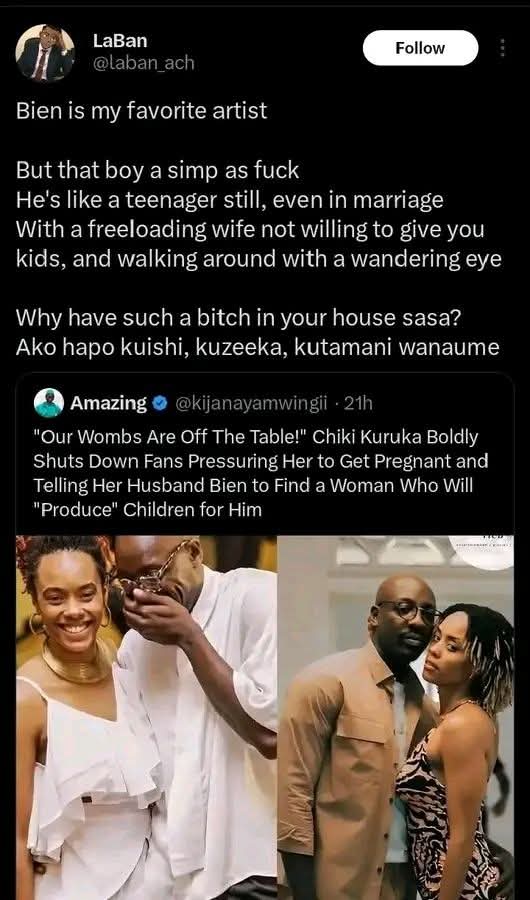Open the Amazing display name in quoted post
Screen dimensions: 530x900
click(109, 404)
